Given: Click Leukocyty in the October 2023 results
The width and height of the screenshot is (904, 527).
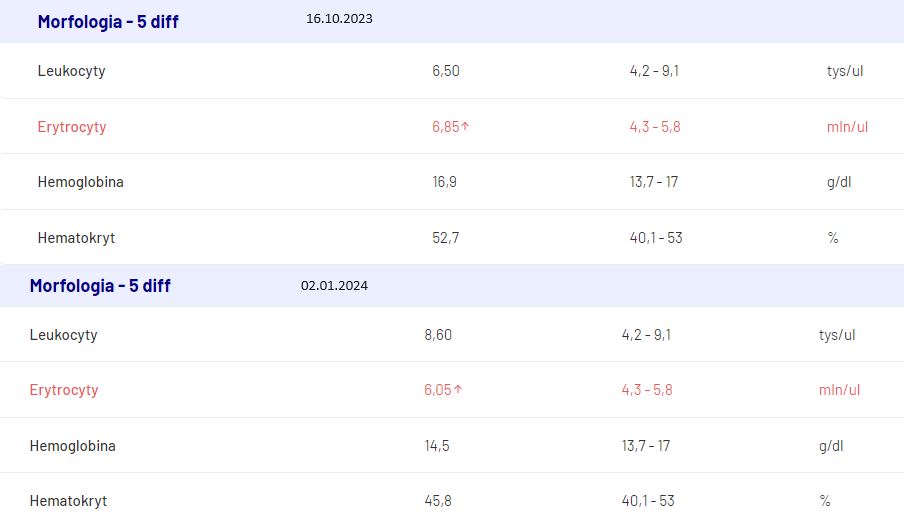Looking at the screenshot, I should pos(71,71).
